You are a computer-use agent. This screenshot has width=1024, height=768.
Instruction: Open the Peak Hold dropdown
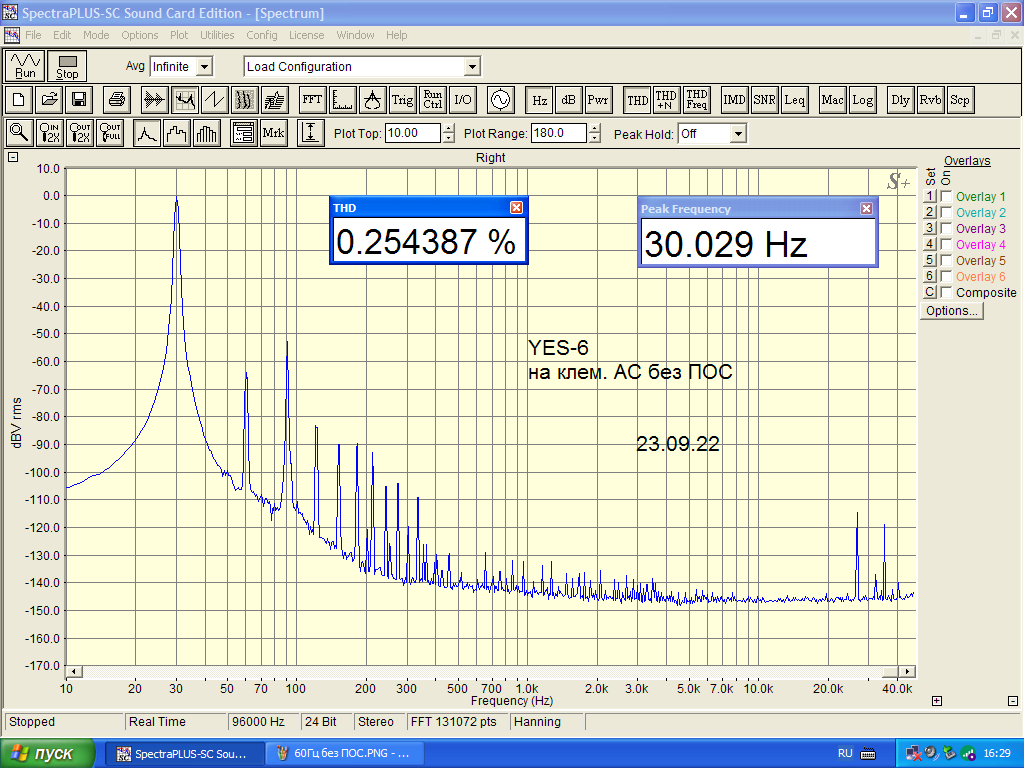[x=738, y=134]
